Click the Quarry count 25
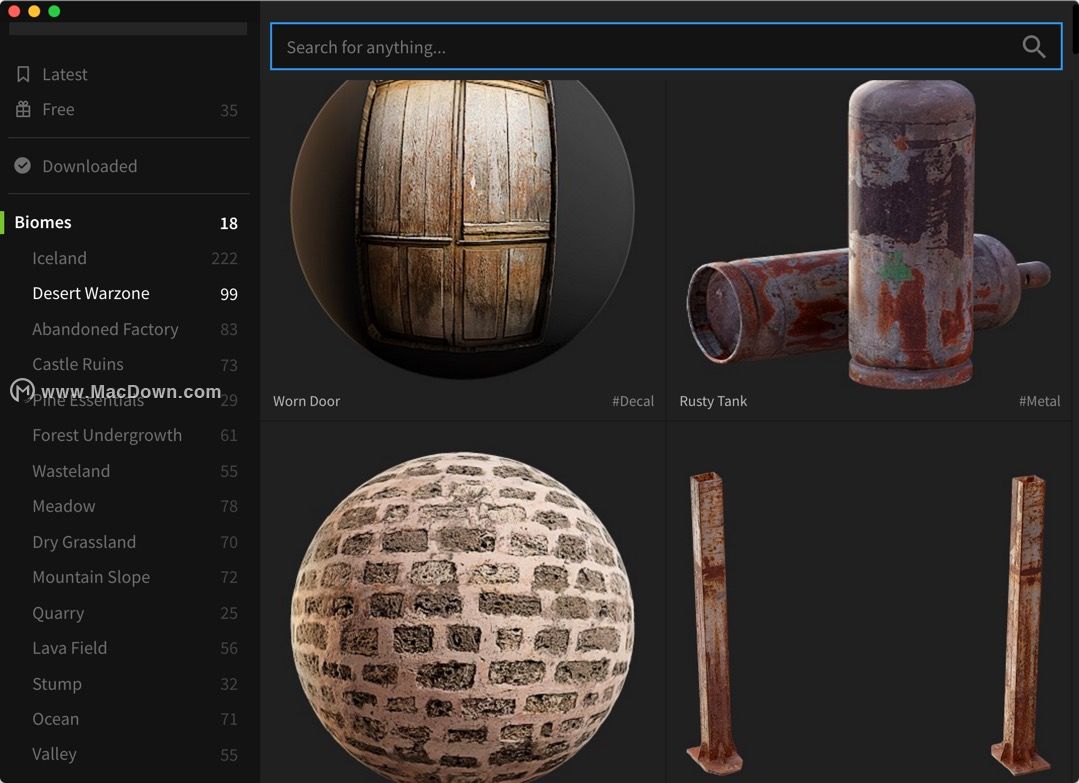The height and width of the screenshot is (783, 1079). click(229, 612)
